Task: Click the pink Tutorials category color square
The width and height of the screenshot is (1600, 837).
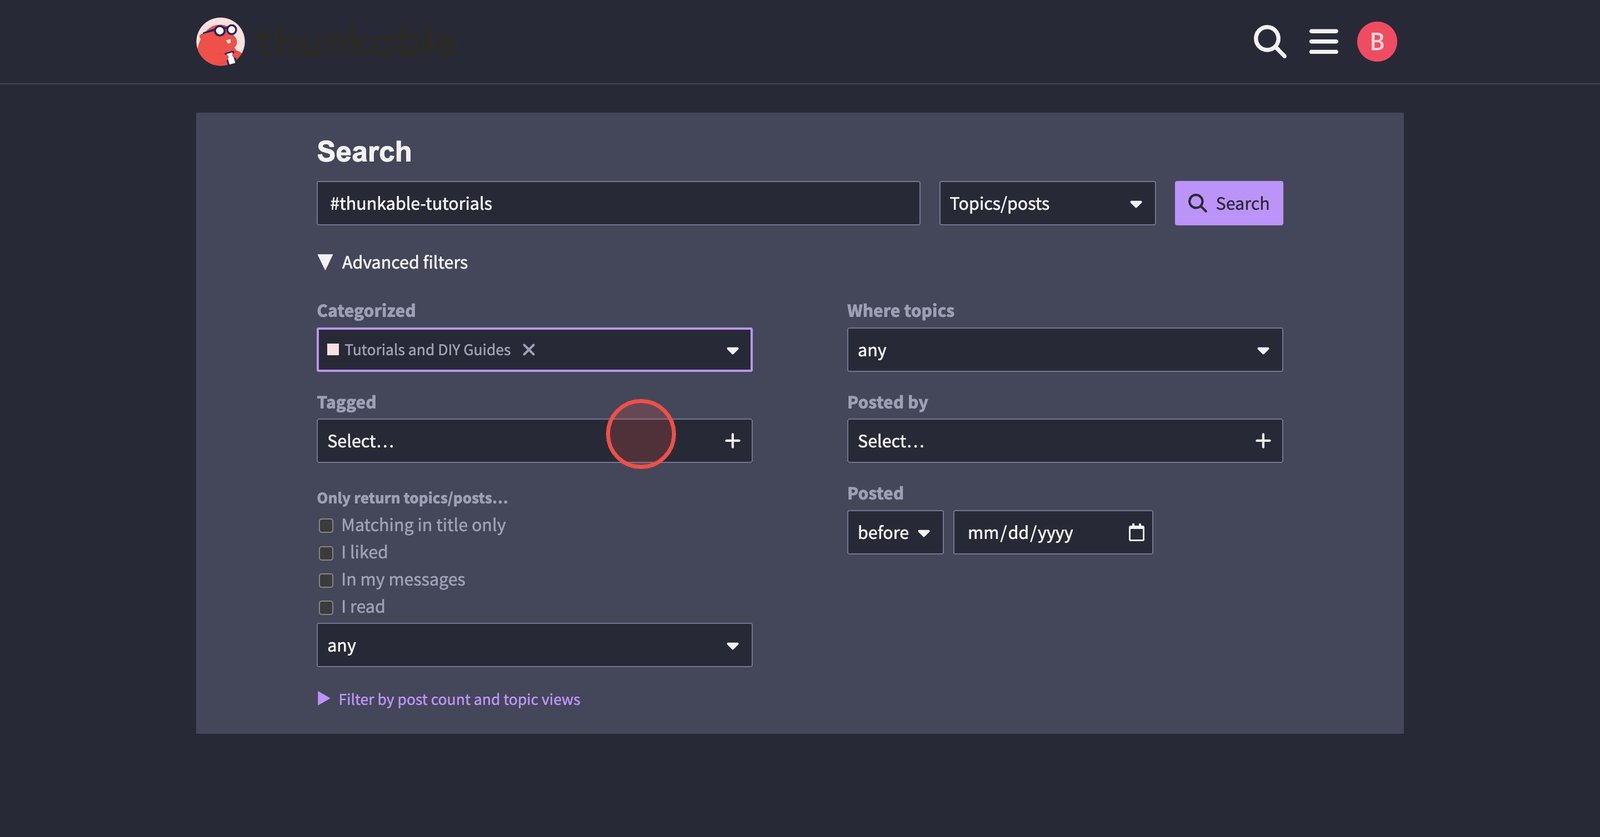Action: (x=333, y=350)
